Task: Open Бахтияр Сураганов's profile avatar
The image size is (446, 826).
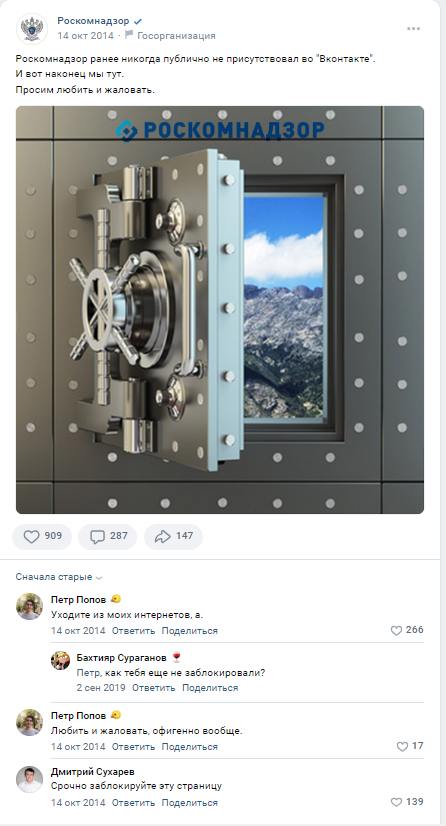Action: pos(61,660)
